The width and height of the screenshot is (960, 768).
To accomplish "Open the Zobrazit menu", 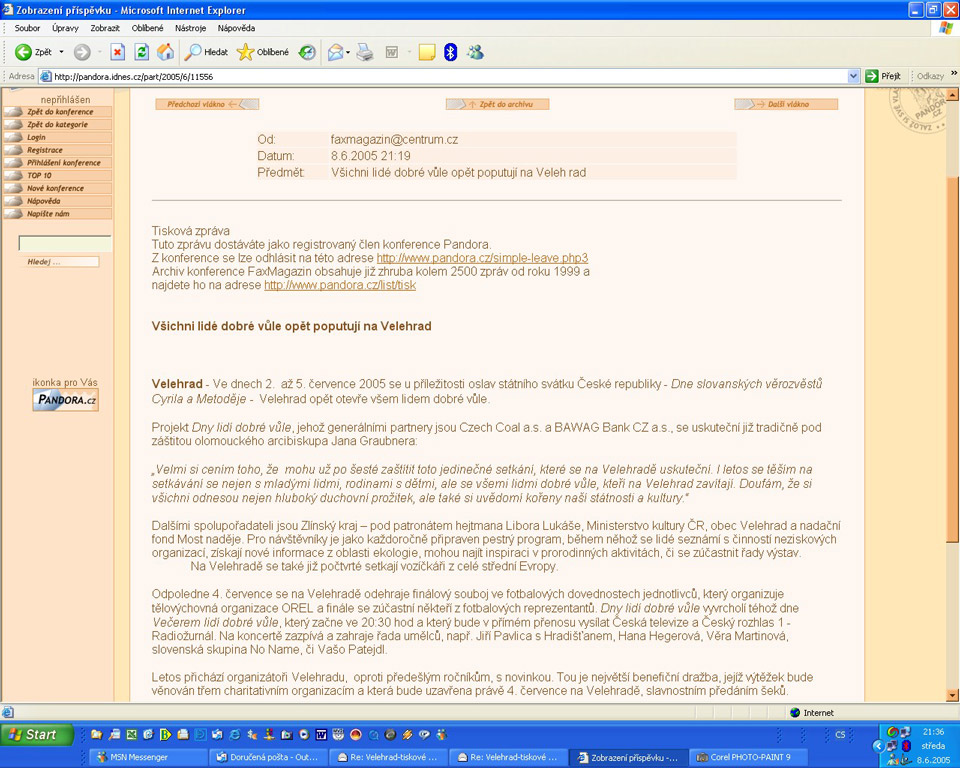I will (105, 28).
